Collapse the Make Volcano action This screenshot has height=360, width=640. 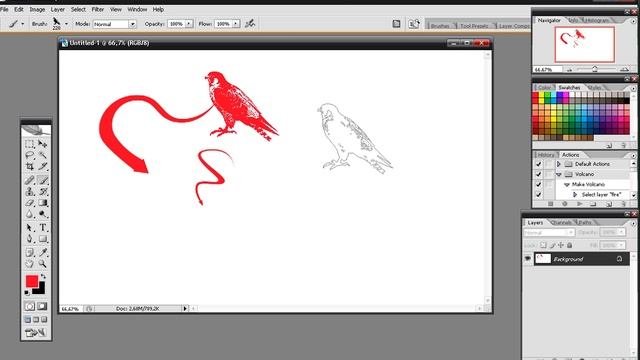coord(567,184)
